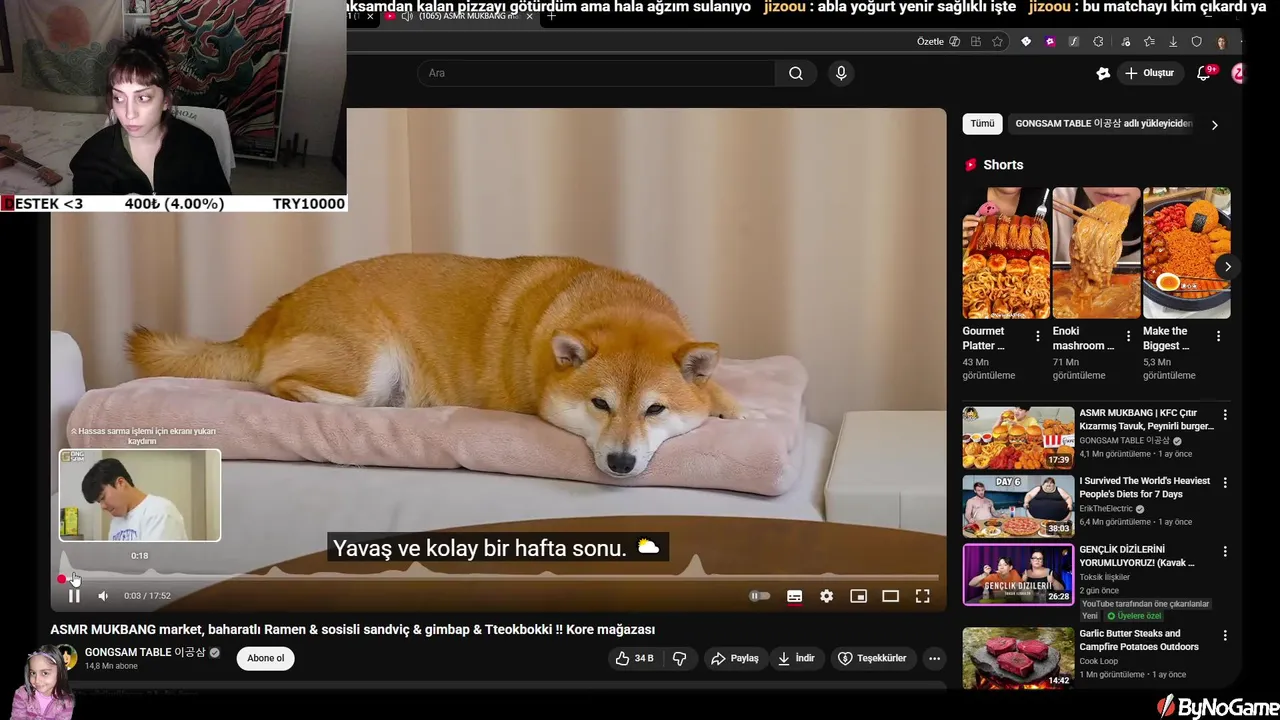Open the favorites list icon
1280x720 pixels.
[1149, 42]
